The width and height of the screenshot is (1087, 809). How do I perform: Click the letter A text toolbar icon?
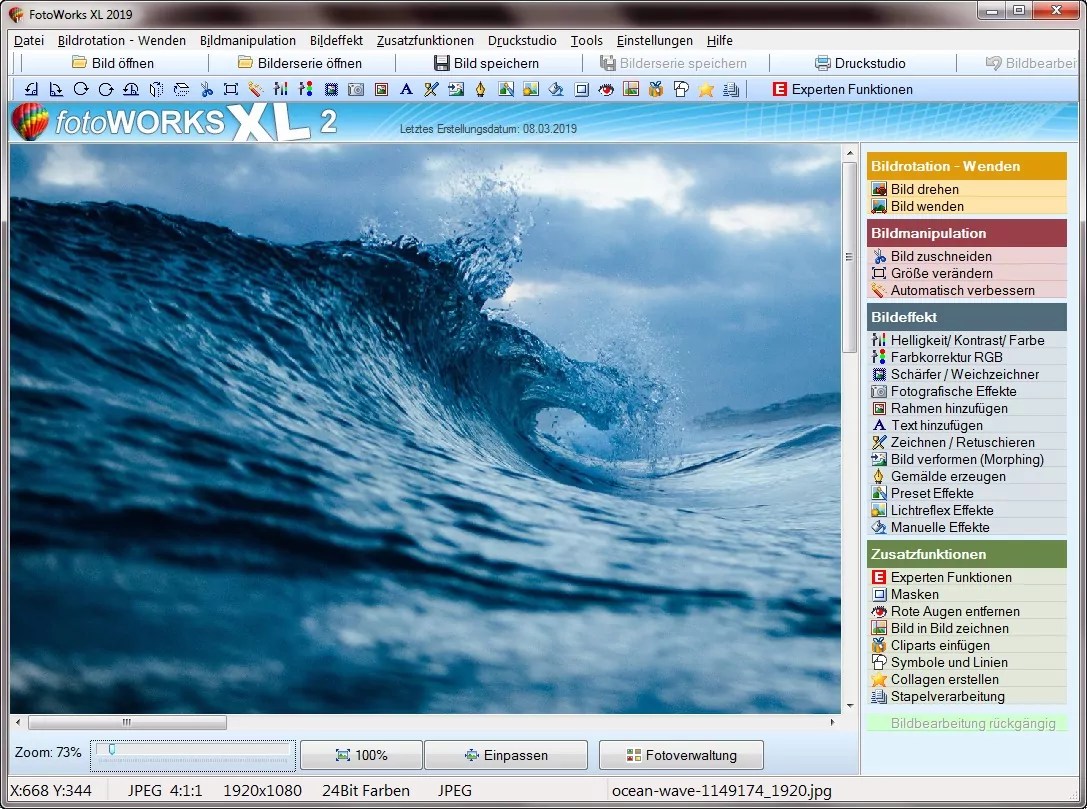pyautogui.click(x=406, y=89)
